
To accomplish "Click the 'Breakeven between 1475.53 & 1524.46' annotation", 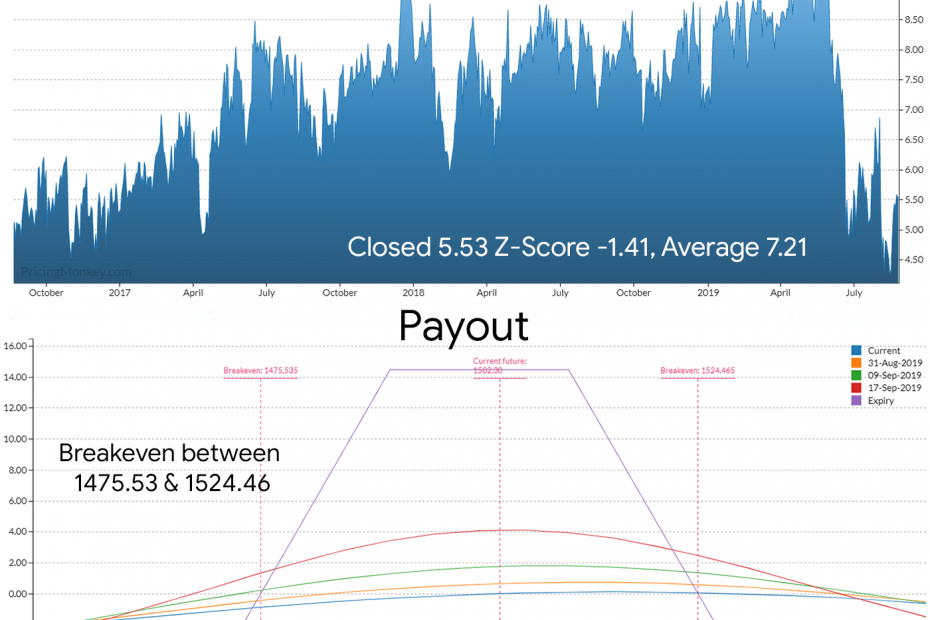I will tap(170, 468).
